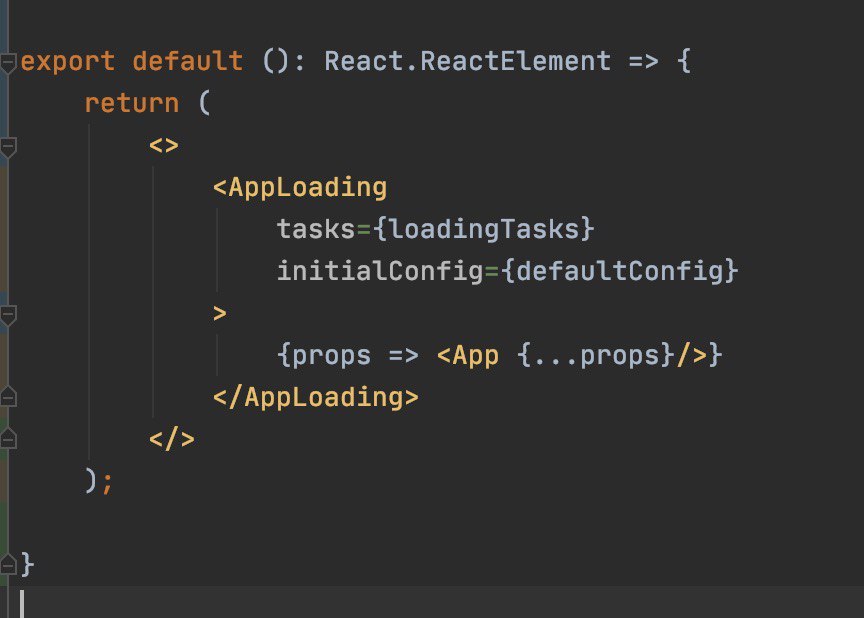Click the 'loadingTasks' value
The height and width of the screenshot is (618, 864).
point(484,229)
